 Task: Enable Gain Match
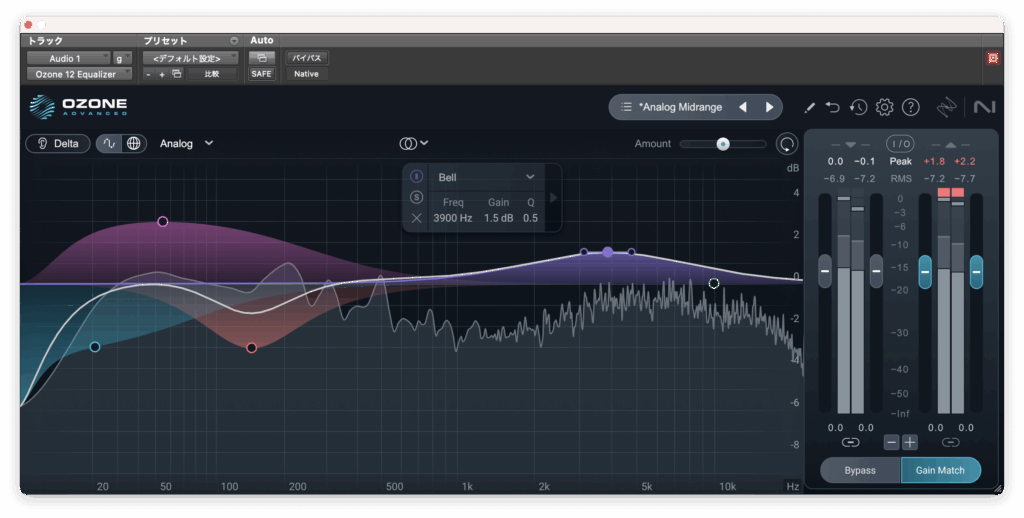(x=940, y=470)
